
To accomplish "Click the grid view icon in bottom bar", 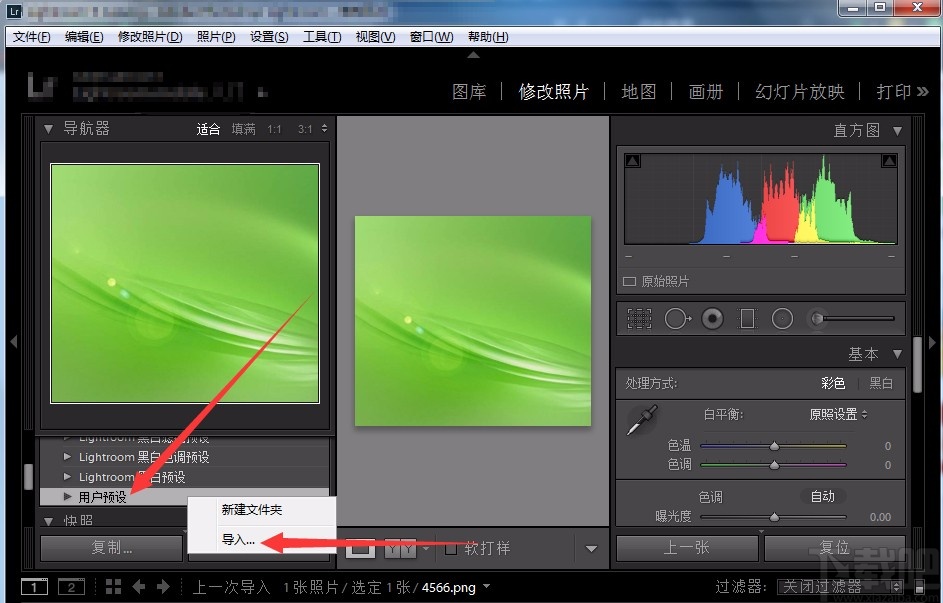I will coord(114,587).
